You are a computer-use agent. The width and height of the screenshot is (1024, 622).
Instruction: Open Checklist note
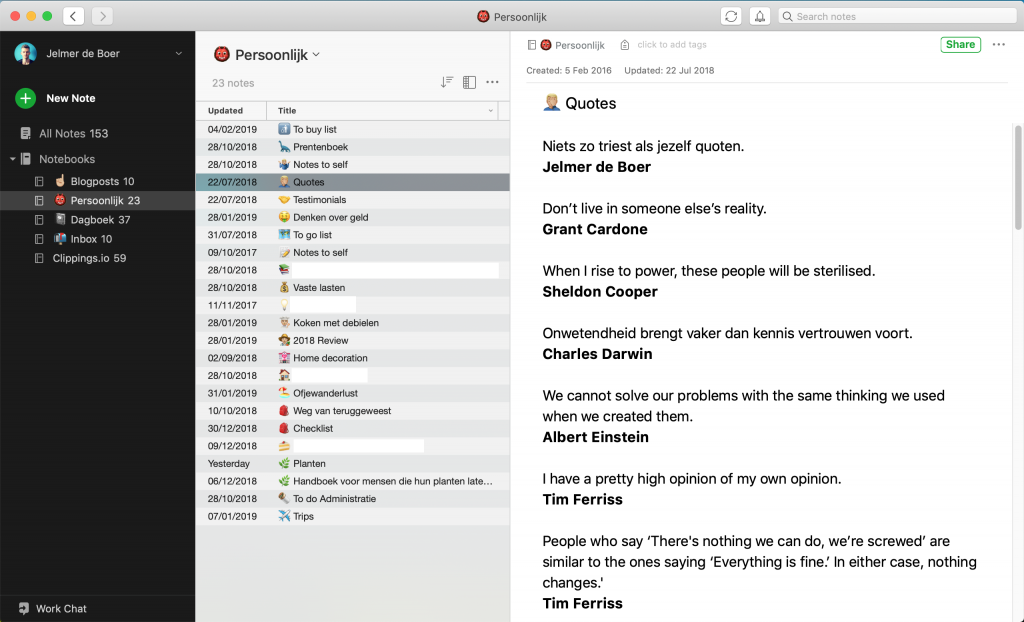point(353,429)
